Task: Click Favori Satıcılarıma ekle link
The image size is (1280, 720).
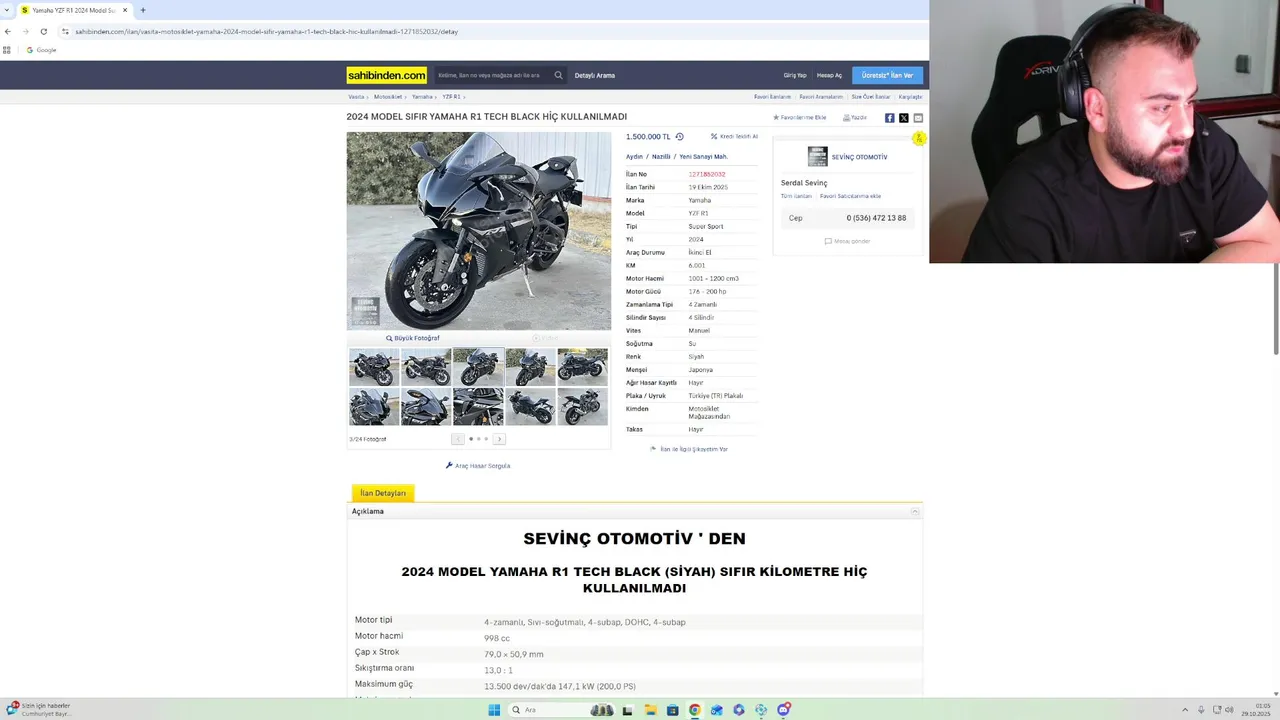Action: [850, 196]
